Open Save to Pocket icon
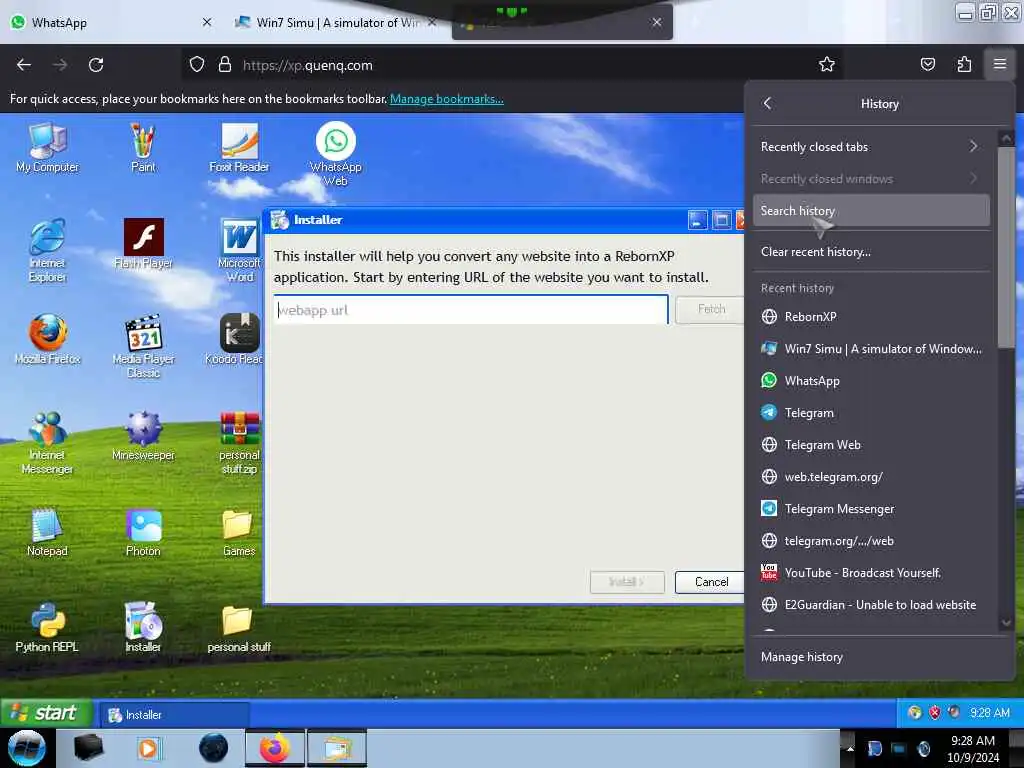Image resolution: width=1024 pixels, height=768 pixels. (x=928, y=64)
